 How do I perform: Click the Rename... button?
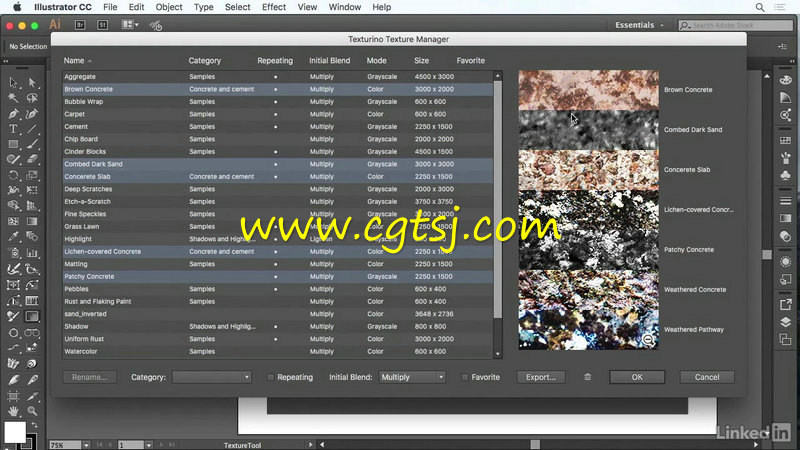[90, 377]
